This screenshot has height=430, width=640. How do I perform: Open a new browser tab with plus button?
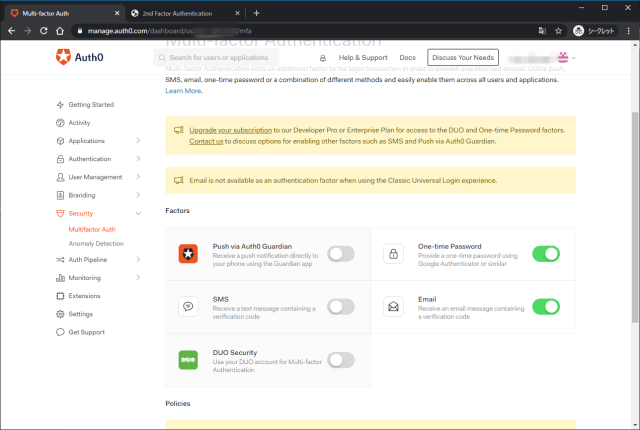click(256, 13)
